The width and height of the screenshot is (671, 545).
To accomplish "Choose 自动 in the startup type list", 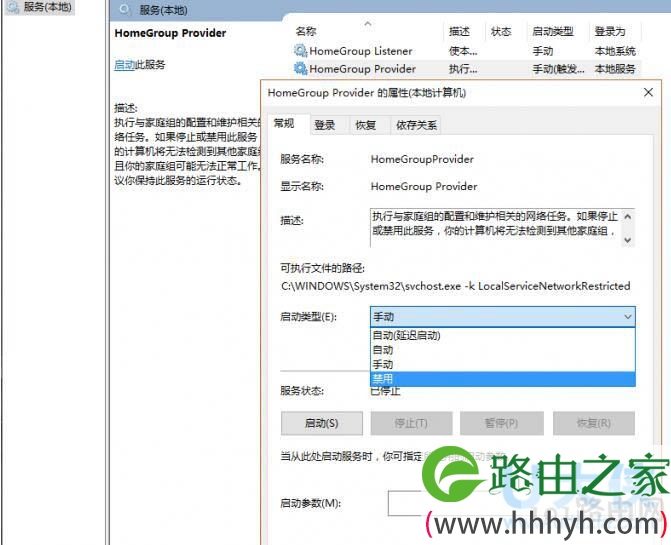I will (x=502, y=350).
